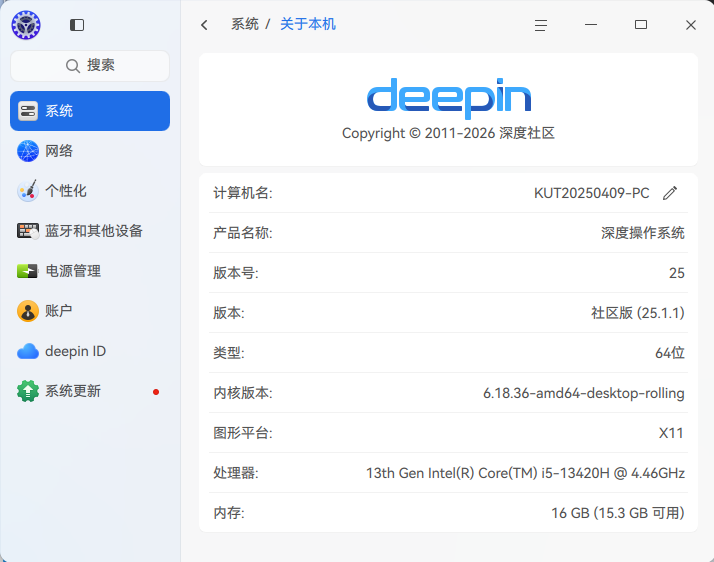This screenshot has width=714, height=562.
Task: Click the 处理器 label
Action: 236,473
